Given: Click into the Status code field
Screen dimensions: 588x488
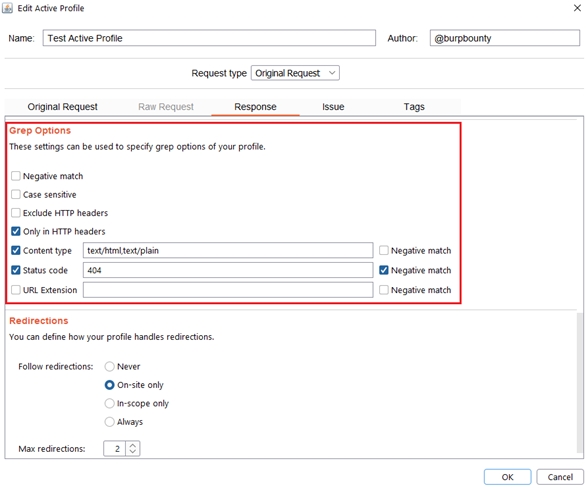Looking at the screenshot, I should pyautogui.click(x=228, y=270).
